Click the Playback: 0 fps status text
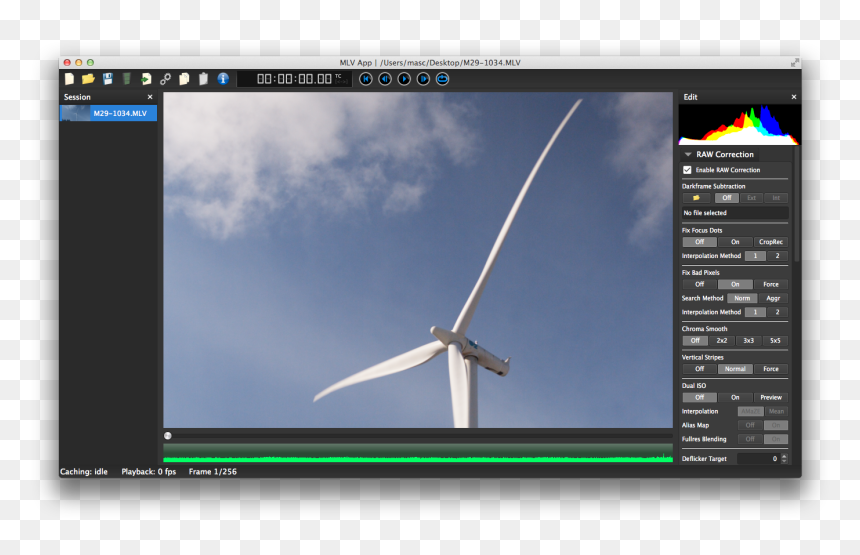The image size is (860, 555). tap(149, 472)
